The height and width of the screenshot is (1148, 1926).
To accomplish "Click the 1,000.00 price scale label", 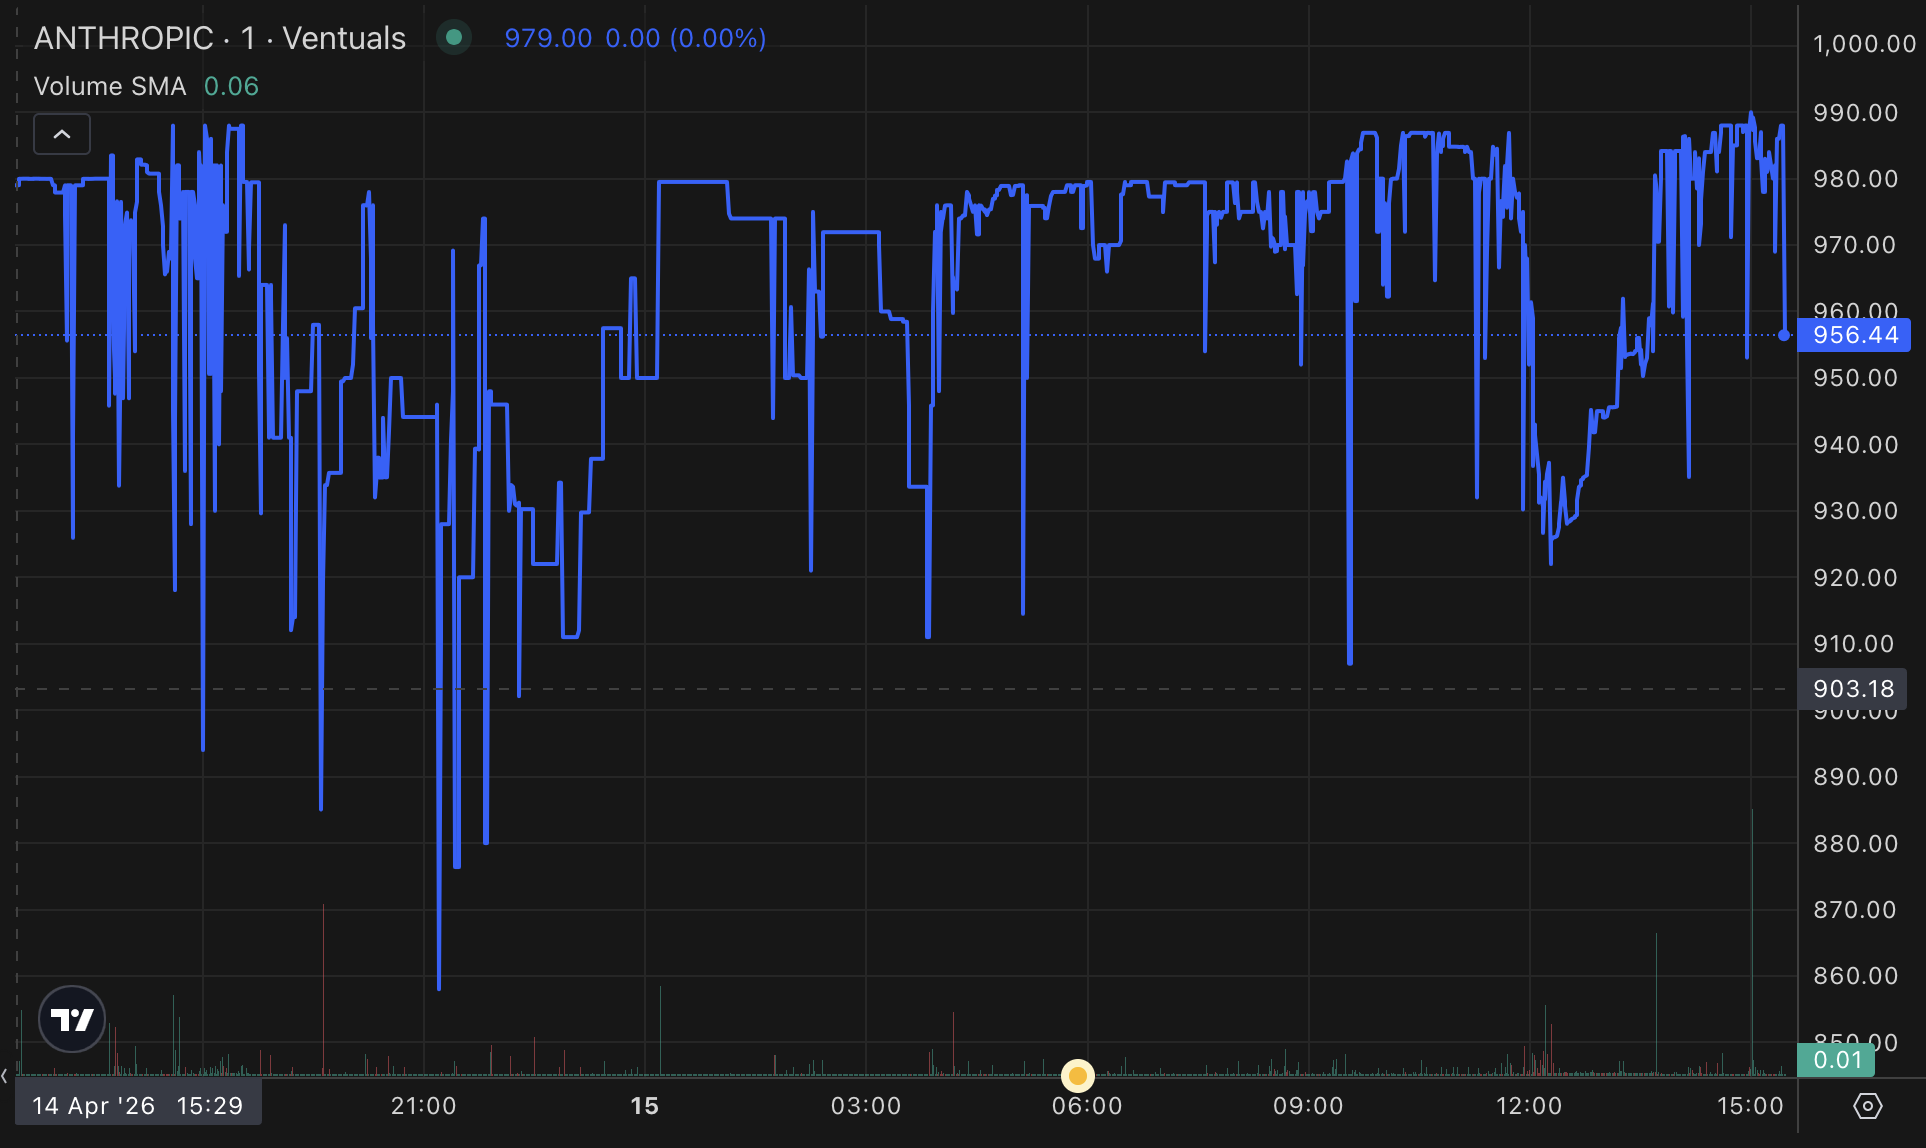I will click(x=1864, y=44).
